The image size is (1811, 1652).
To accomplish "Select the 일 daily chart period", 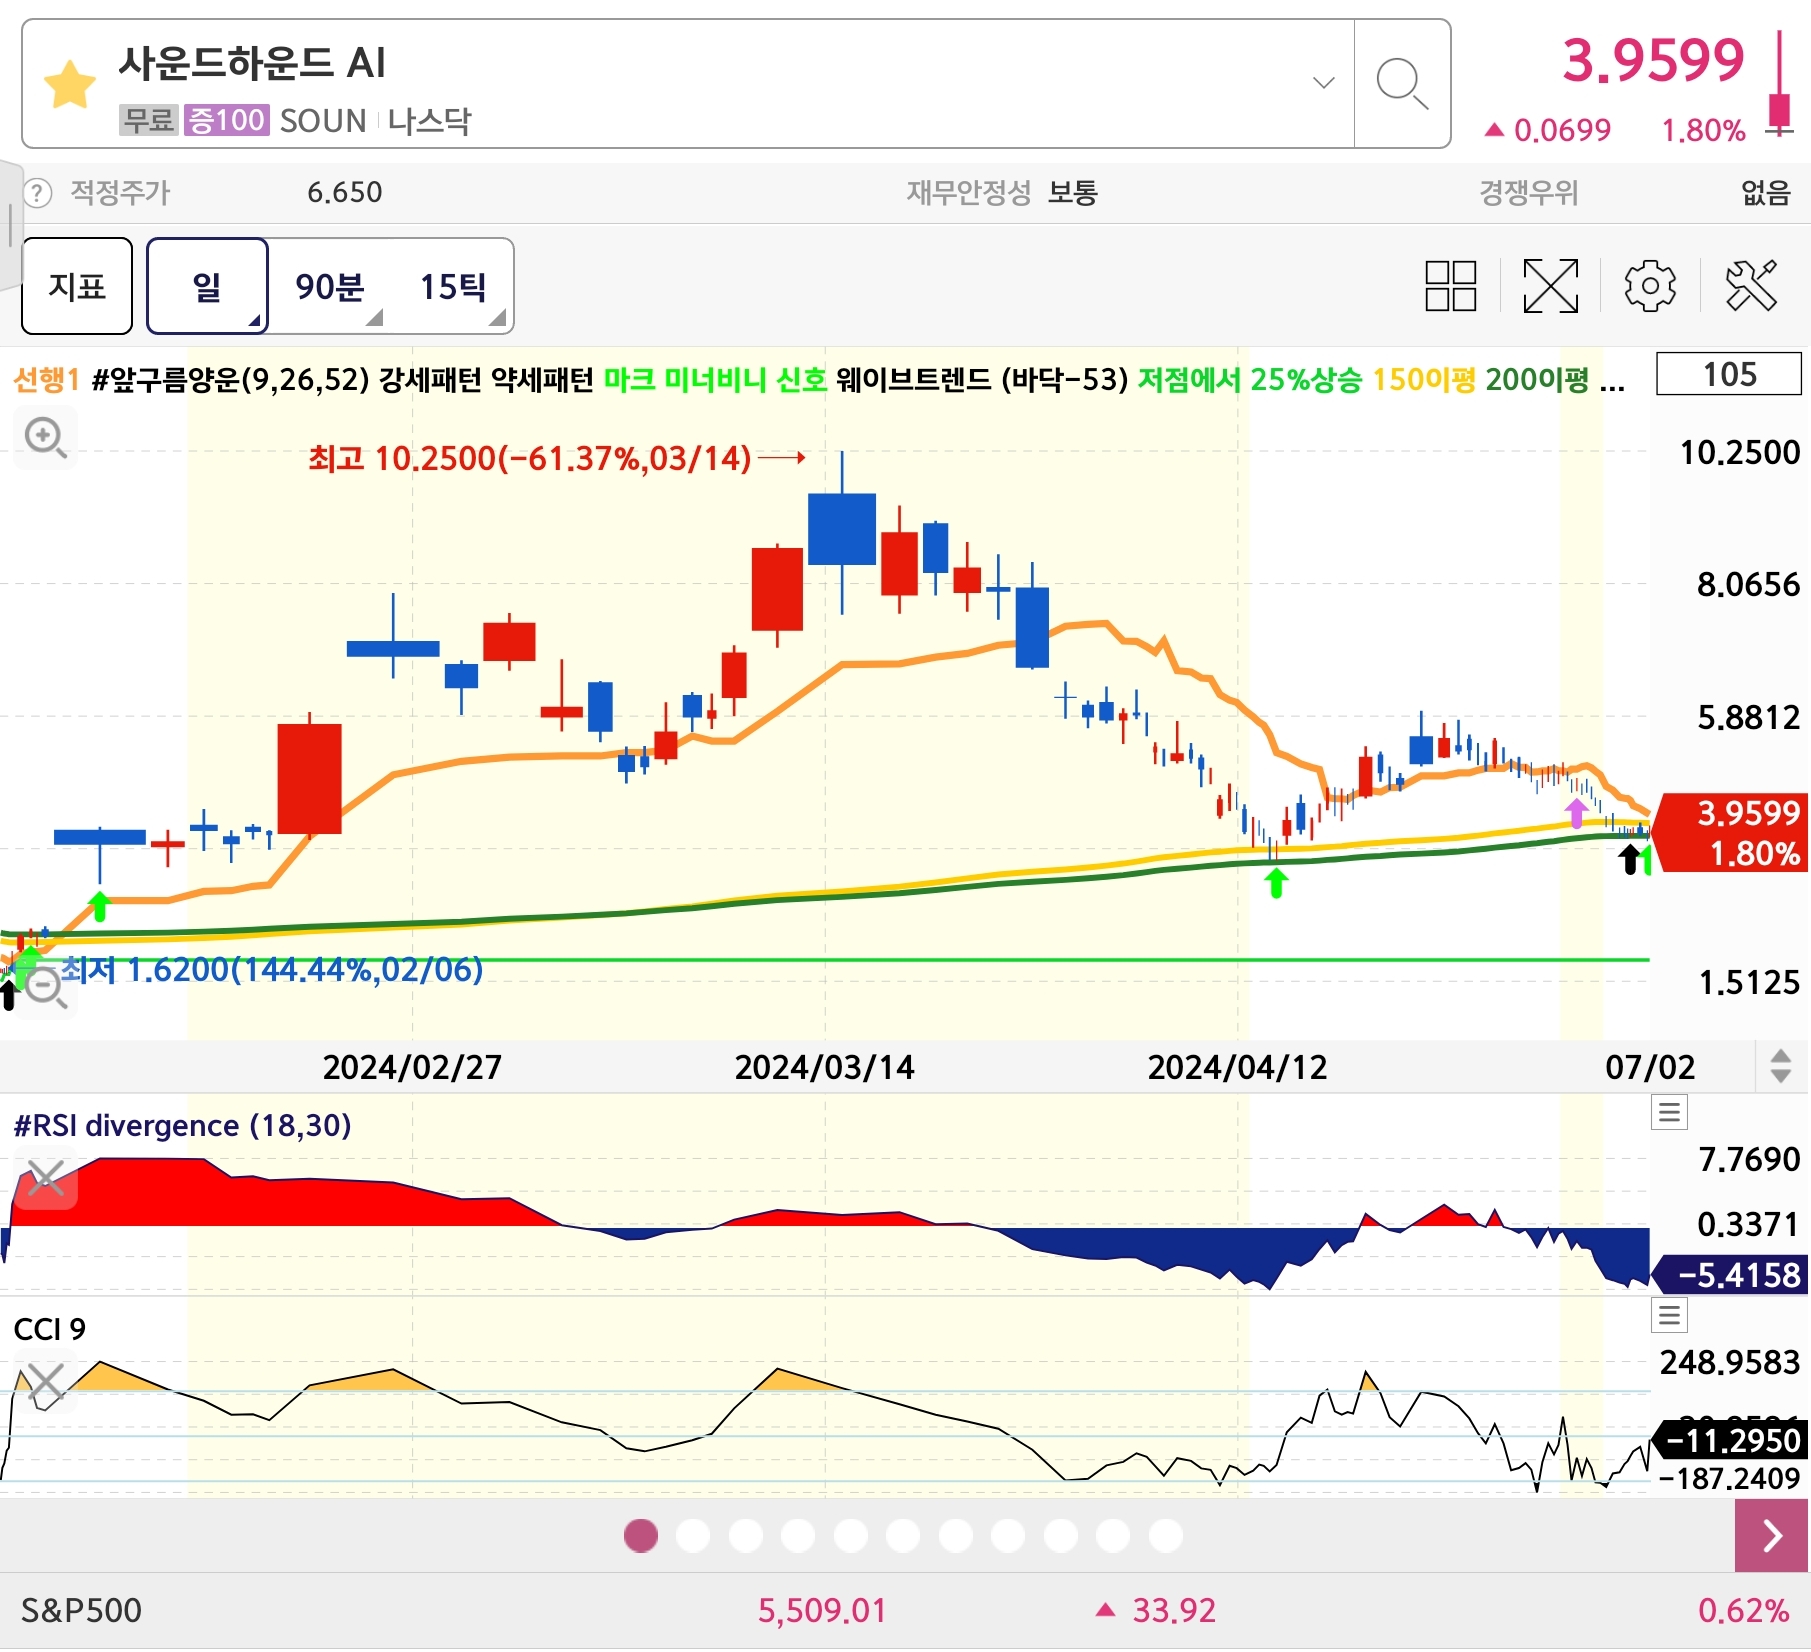I will (207, 286).
